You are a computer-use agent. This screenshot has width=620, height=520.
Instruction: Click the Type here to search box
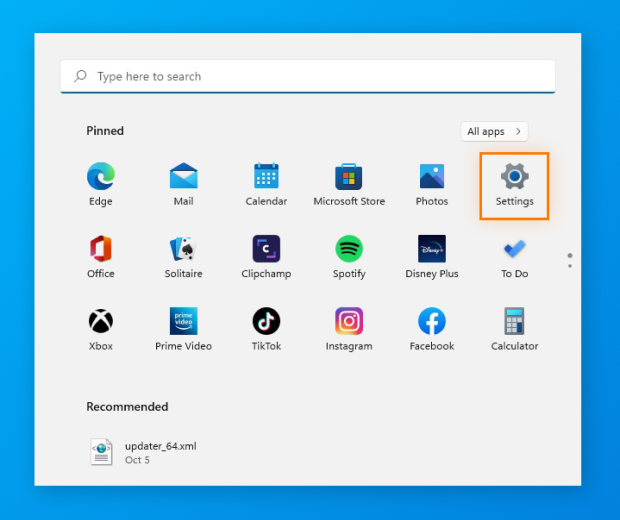[307, 77]
